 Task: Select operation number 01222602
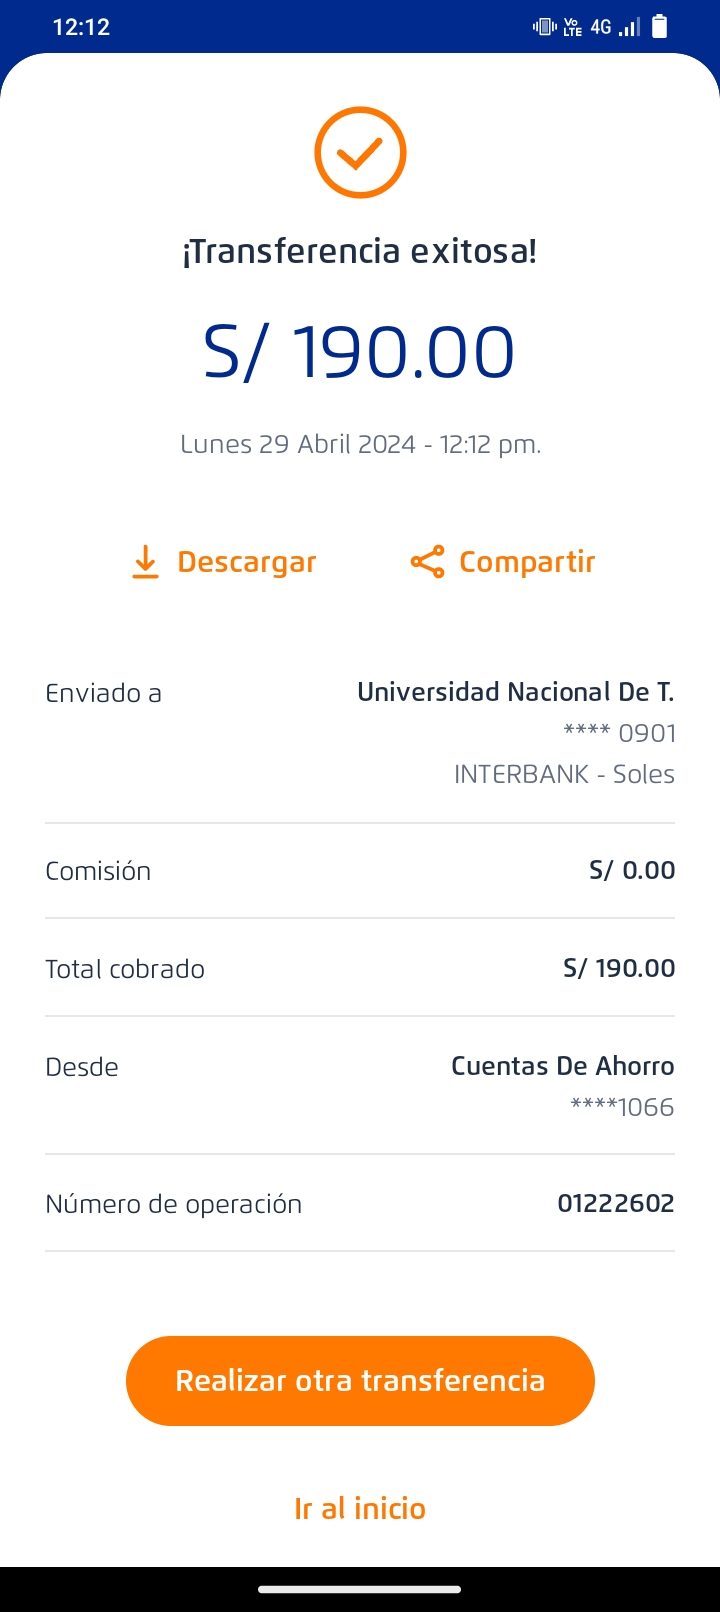click(x=615, y=1203)
